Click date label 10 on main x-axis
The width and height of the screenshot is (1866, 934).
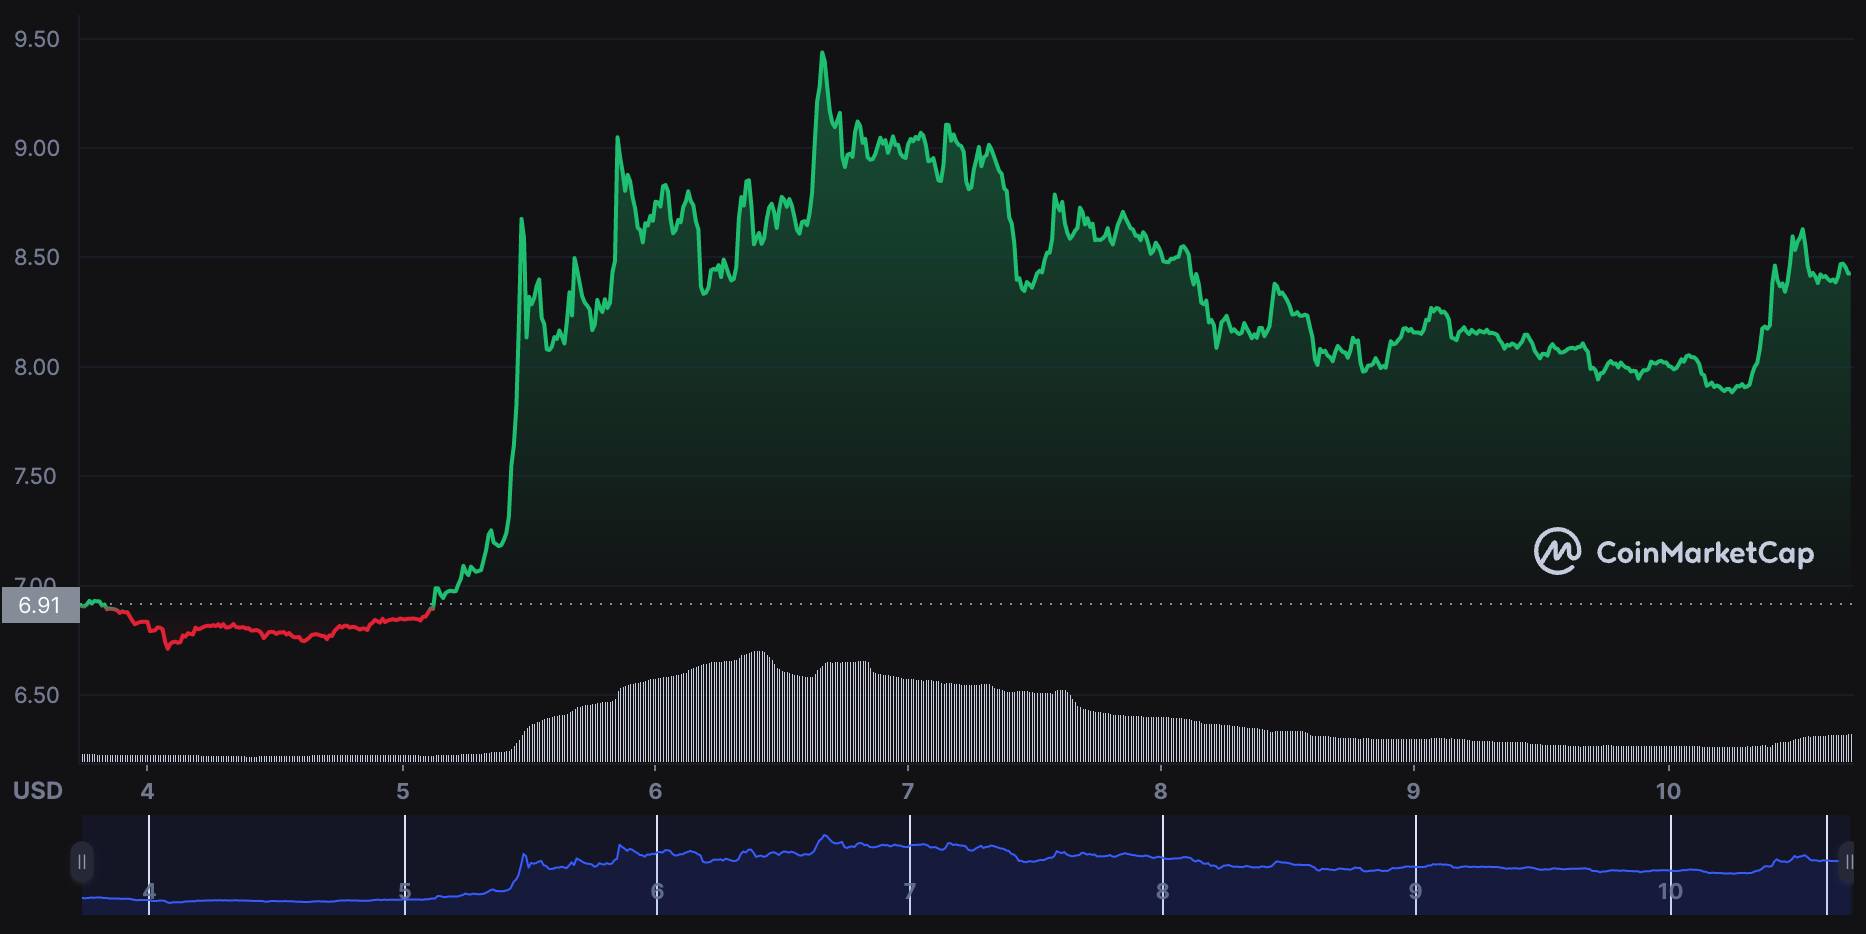coord(1669,791)
